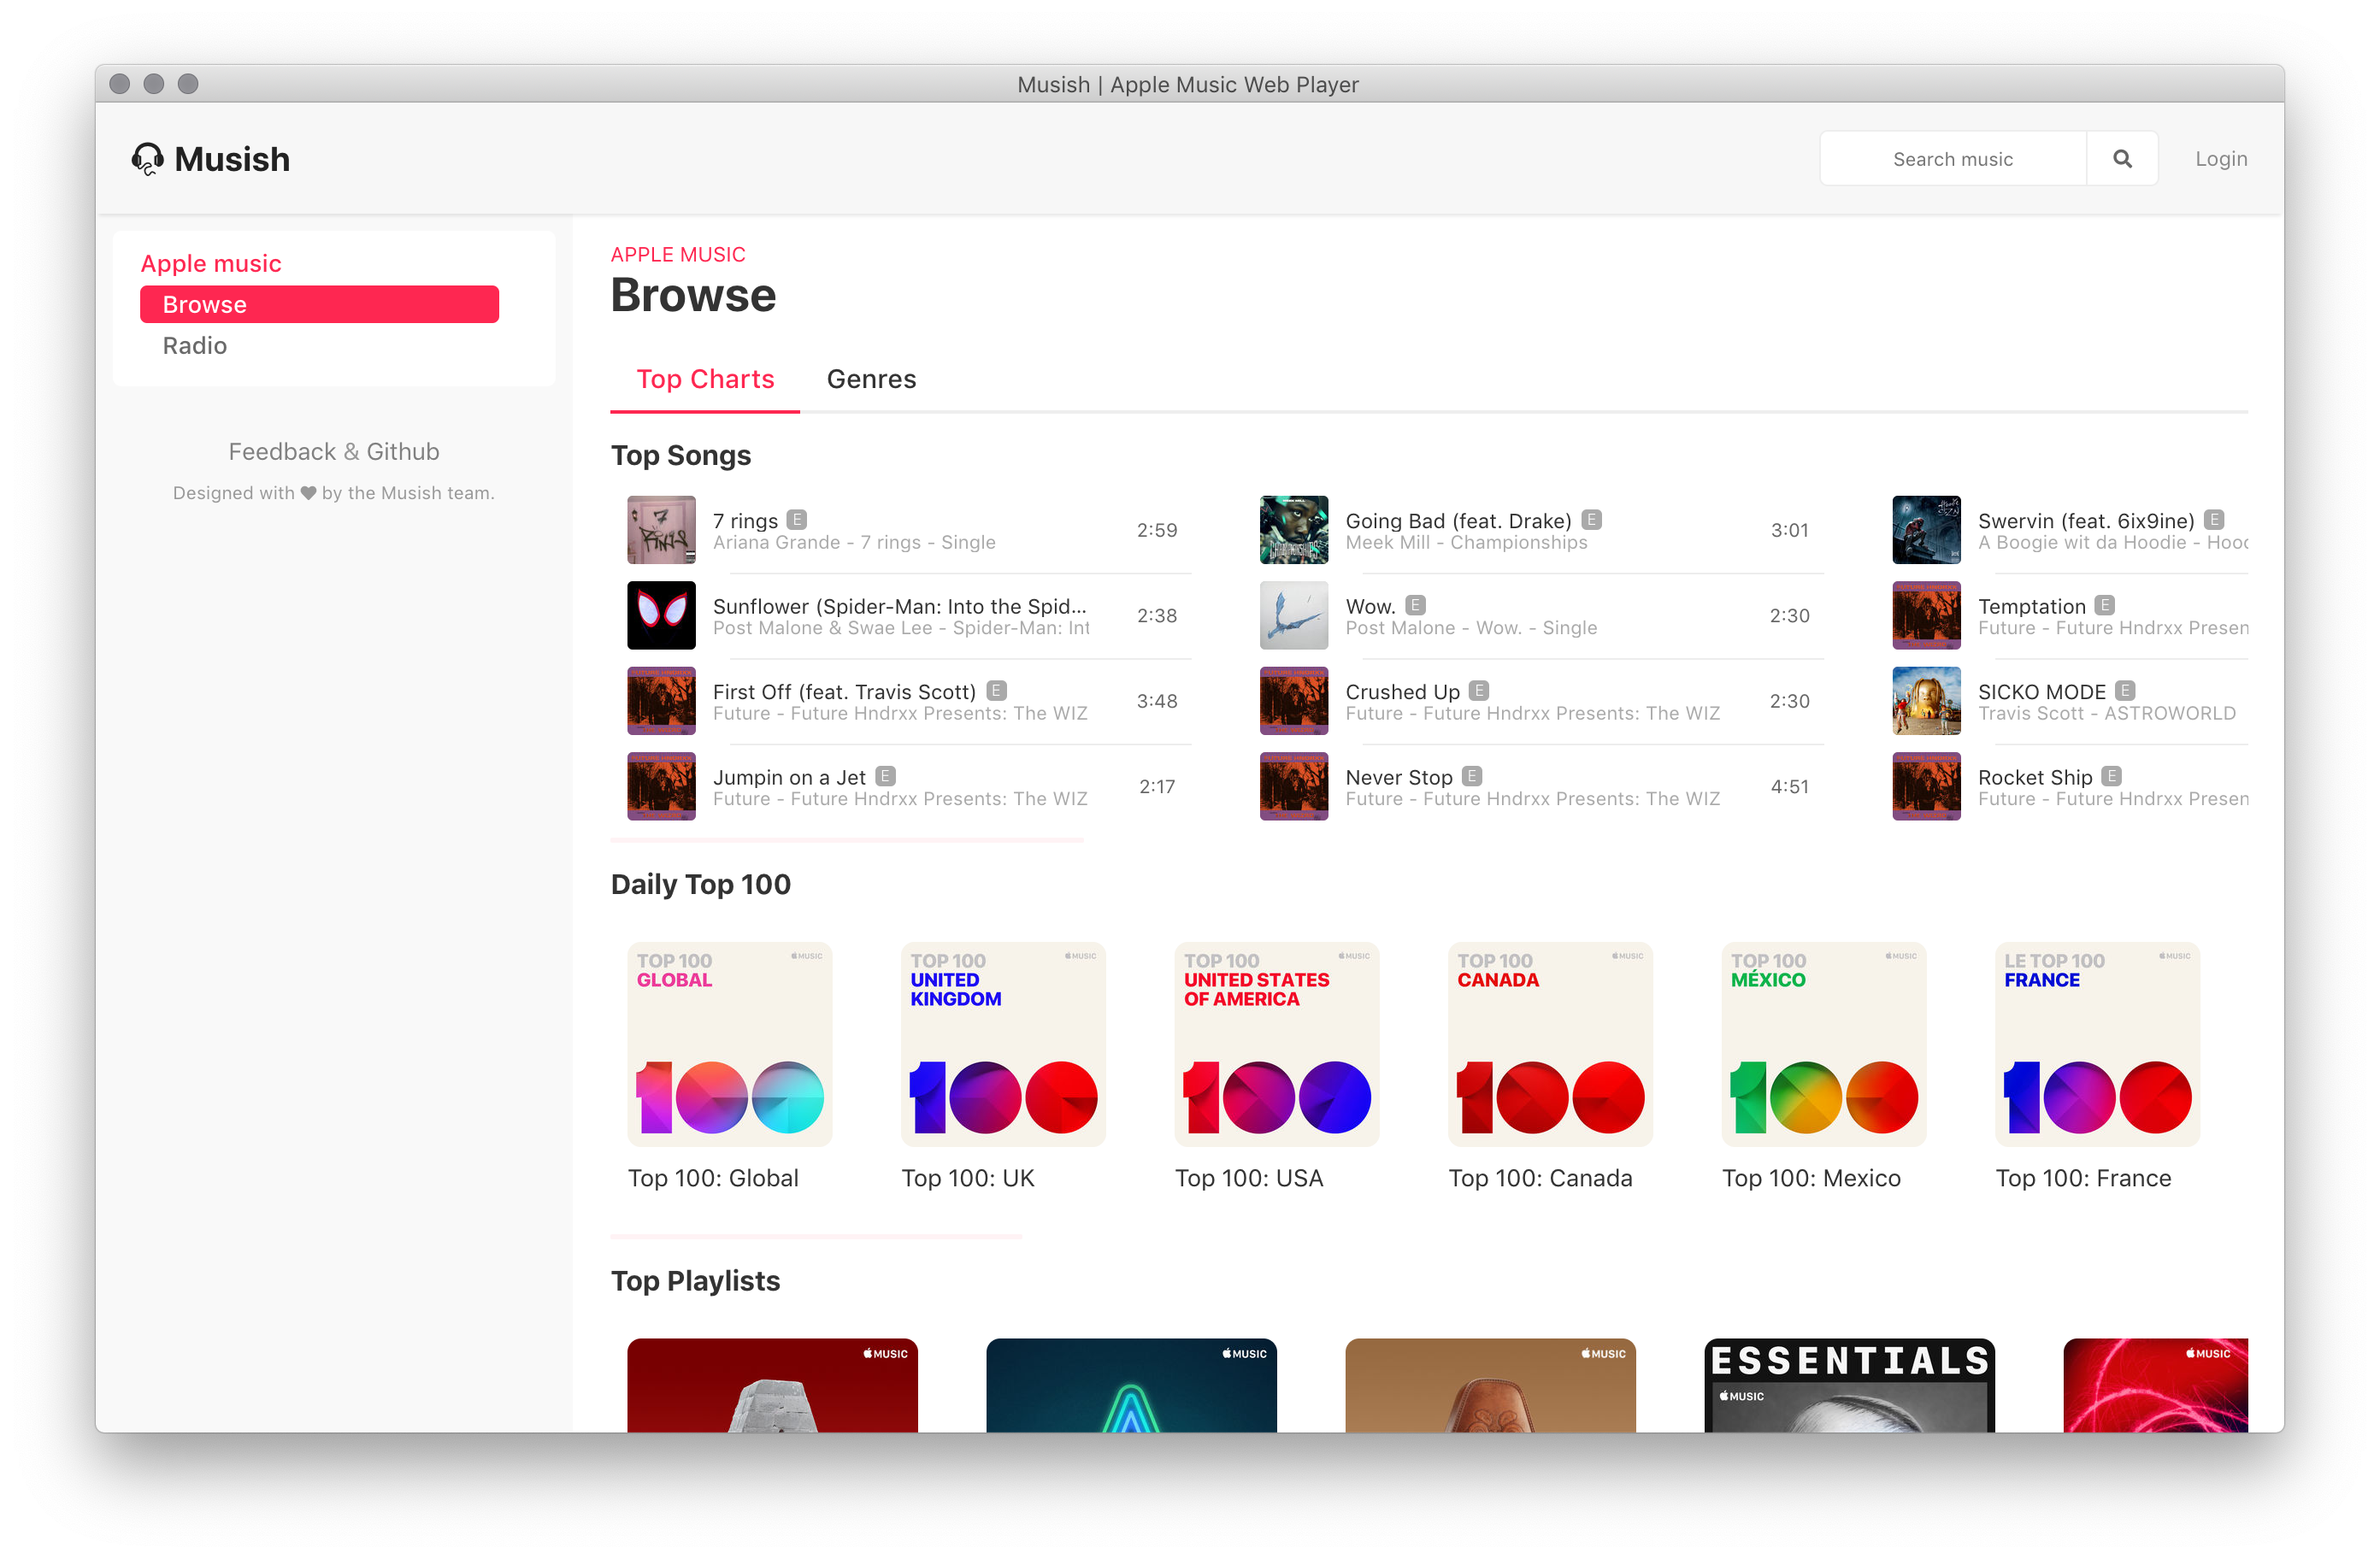Open the Top 100: Mexico cover art
This screenshot has height=1559, width=2380.
[x=1823, y=1044]
